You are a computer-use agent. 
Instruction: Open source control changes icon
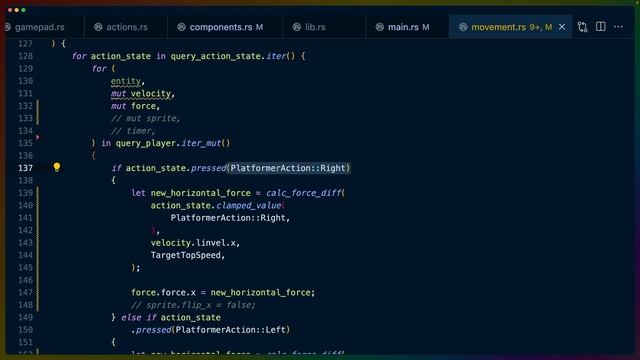click(x=582, y=27)
